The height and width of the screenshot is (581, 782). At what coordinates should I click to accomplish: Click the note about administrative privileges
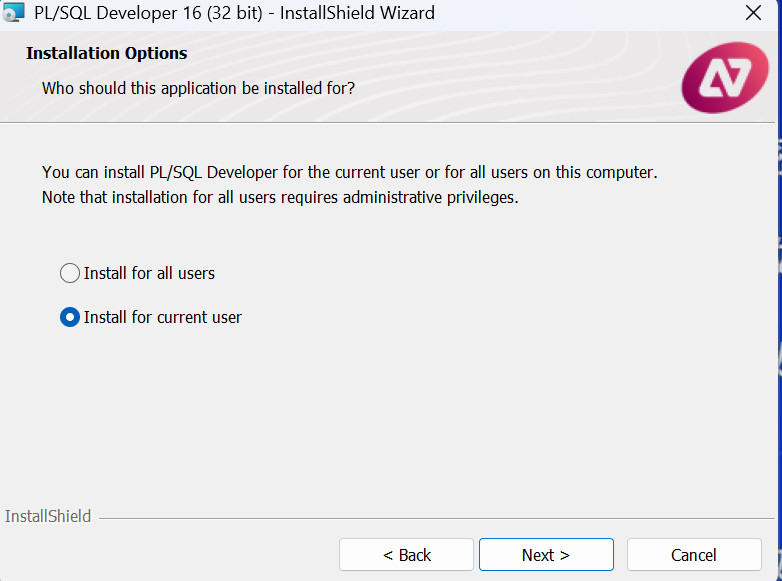click(x=280, y=197)
